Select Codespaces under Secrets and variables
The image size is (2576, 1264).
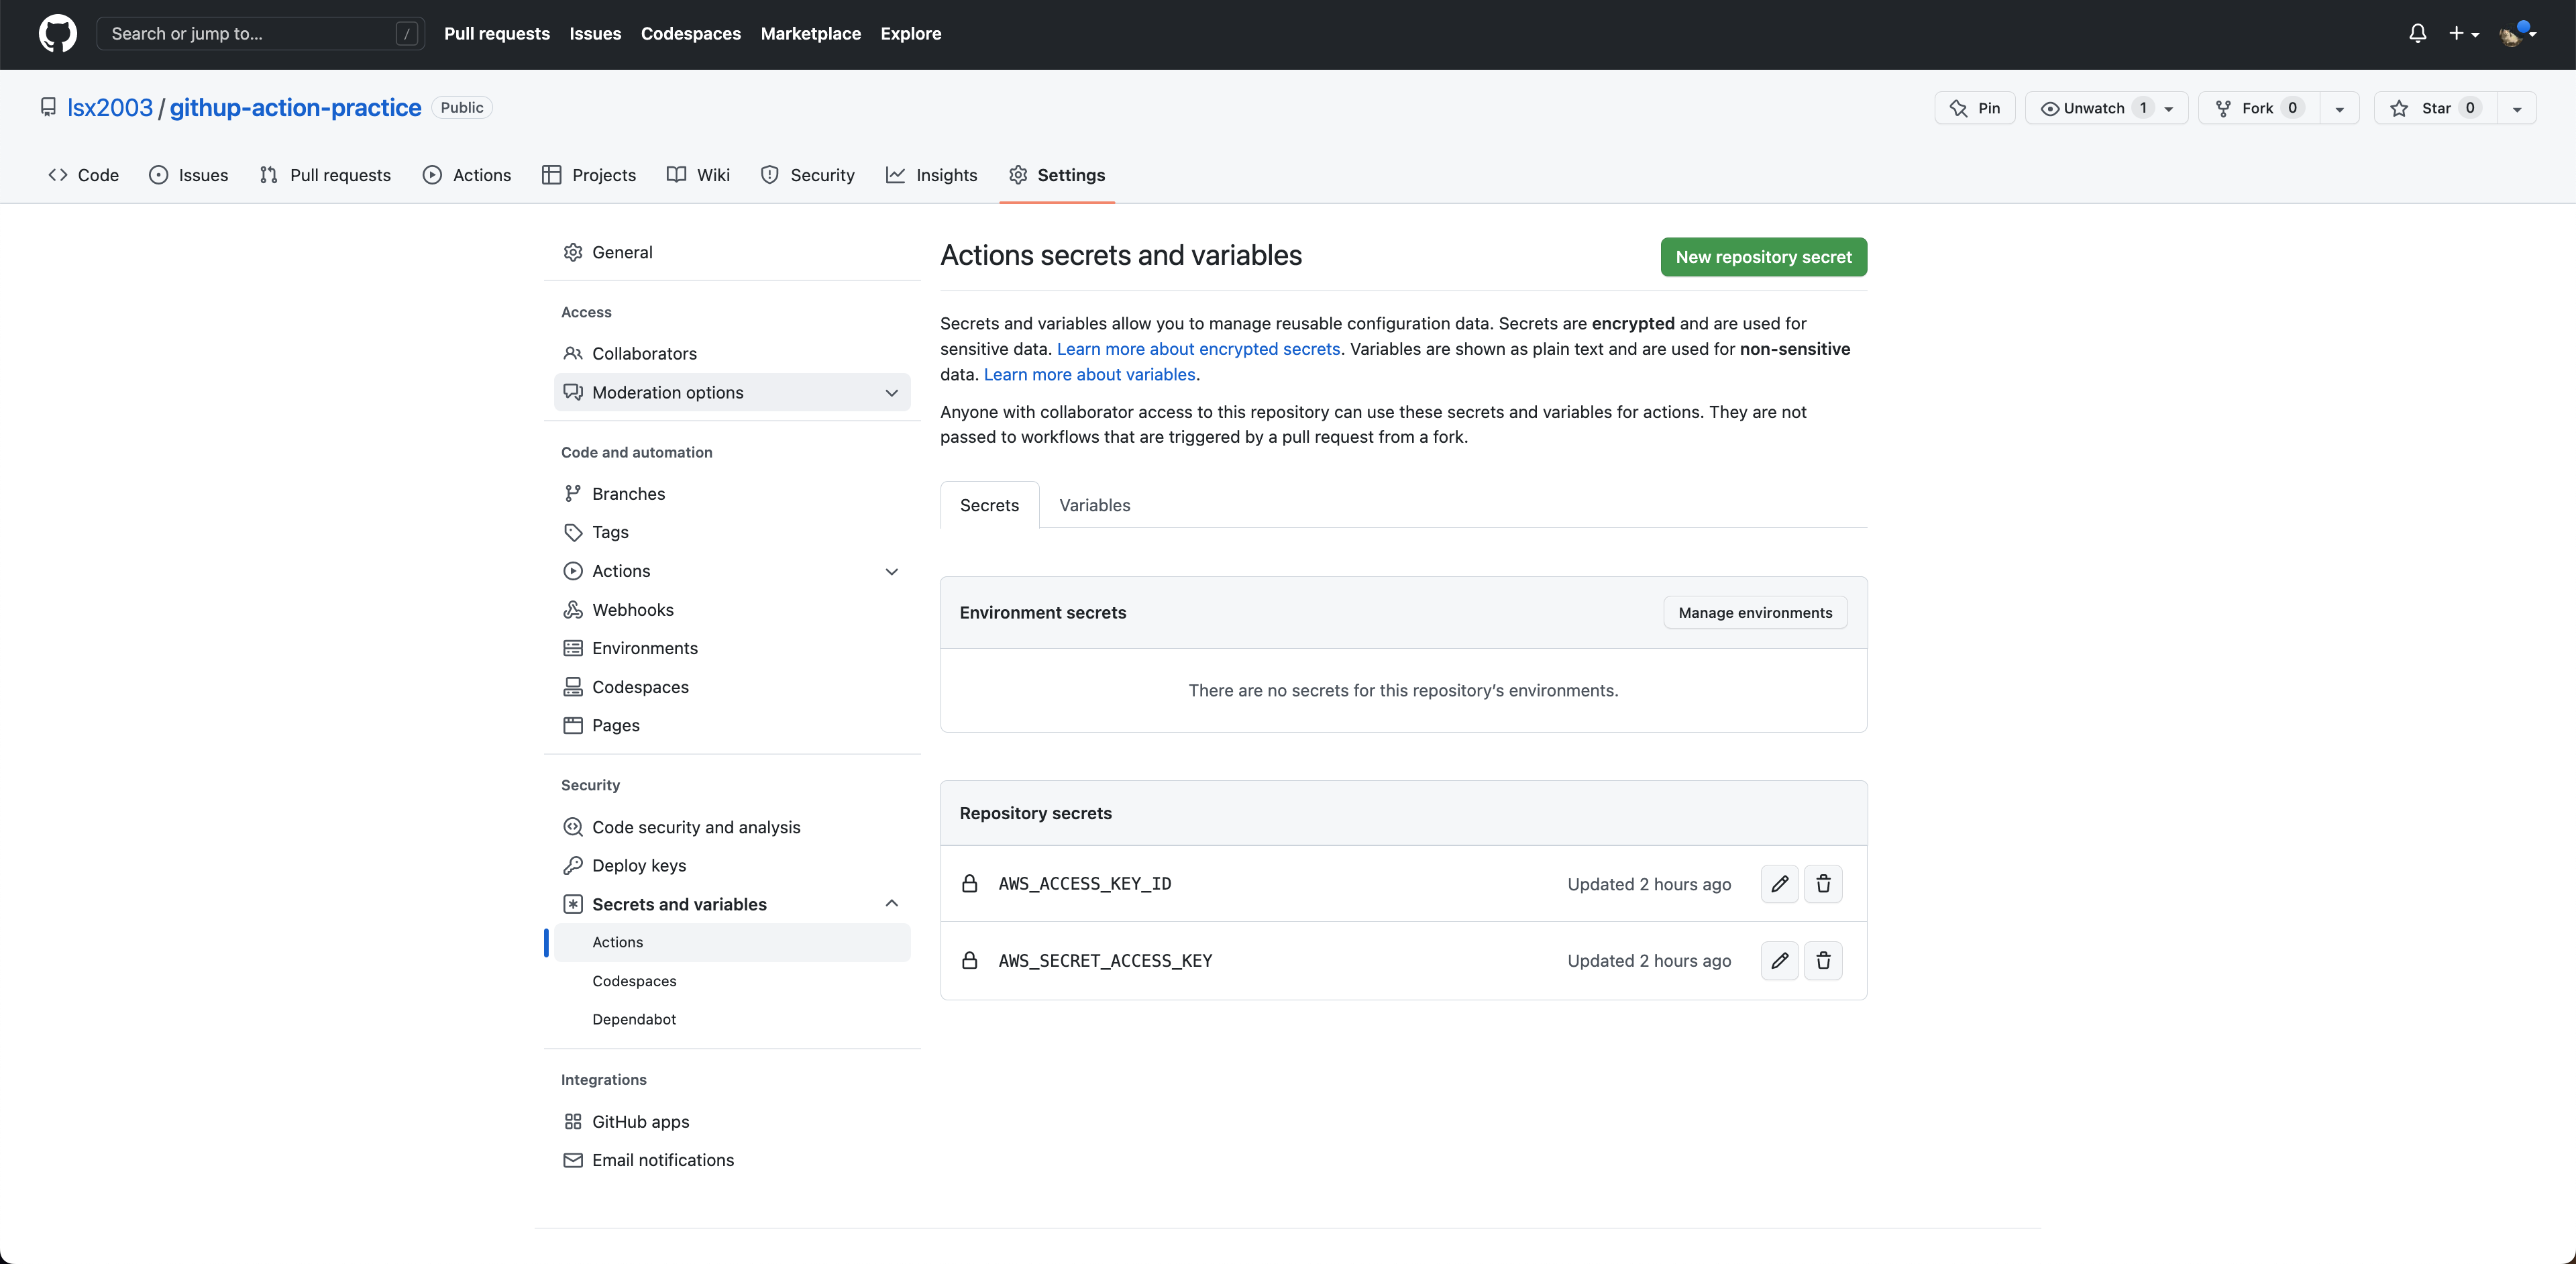(x=732, y=981)
